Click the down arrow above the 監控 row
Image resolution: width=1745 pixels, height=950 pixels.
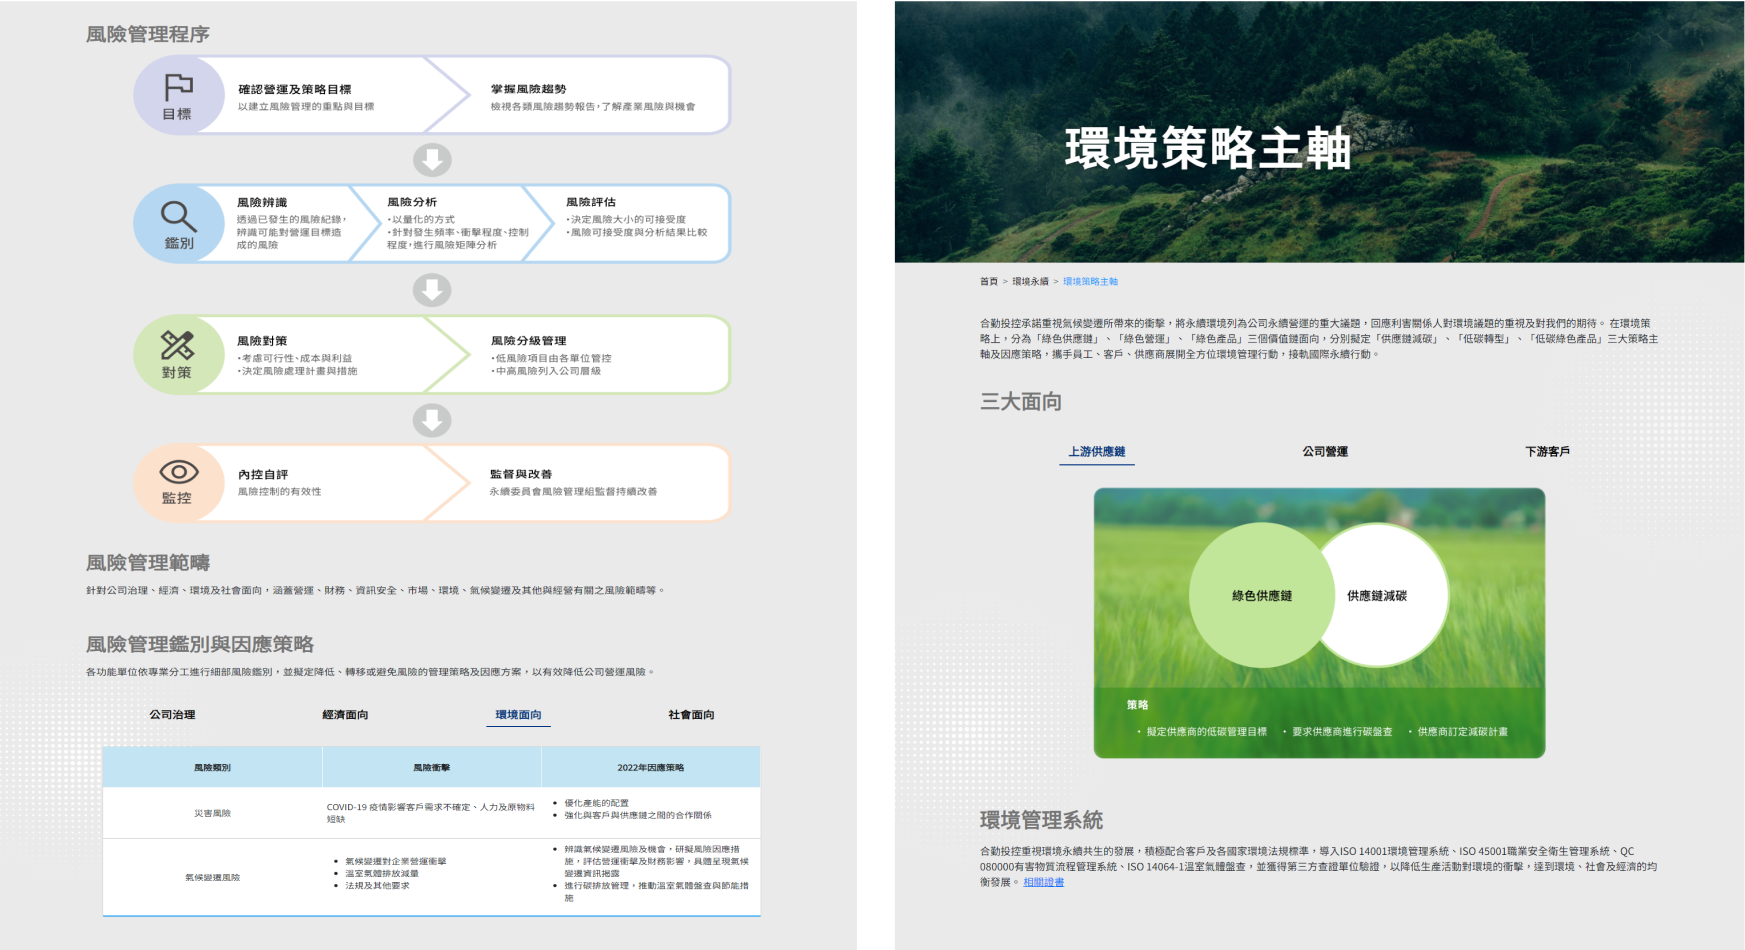coord(432,420)
